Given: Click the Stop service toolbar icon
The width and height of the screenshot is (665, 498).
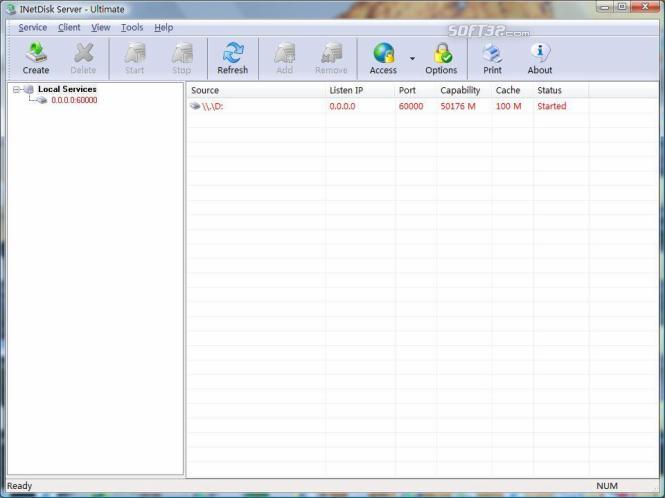Looking at the screenshot, I should tap(182, 59).
